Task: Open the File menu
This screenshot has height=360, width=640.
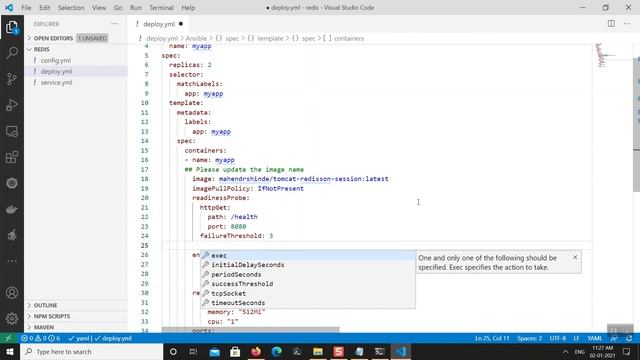Action: pyautogui.click(x=26, y=7)
